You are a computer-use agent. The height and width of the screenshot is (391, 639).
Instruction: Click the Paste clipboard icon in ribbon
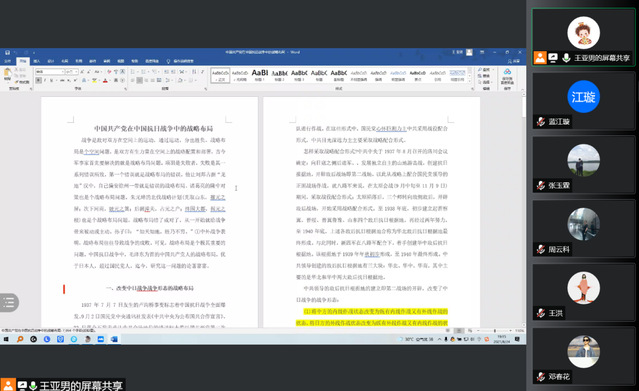[7, 75]
